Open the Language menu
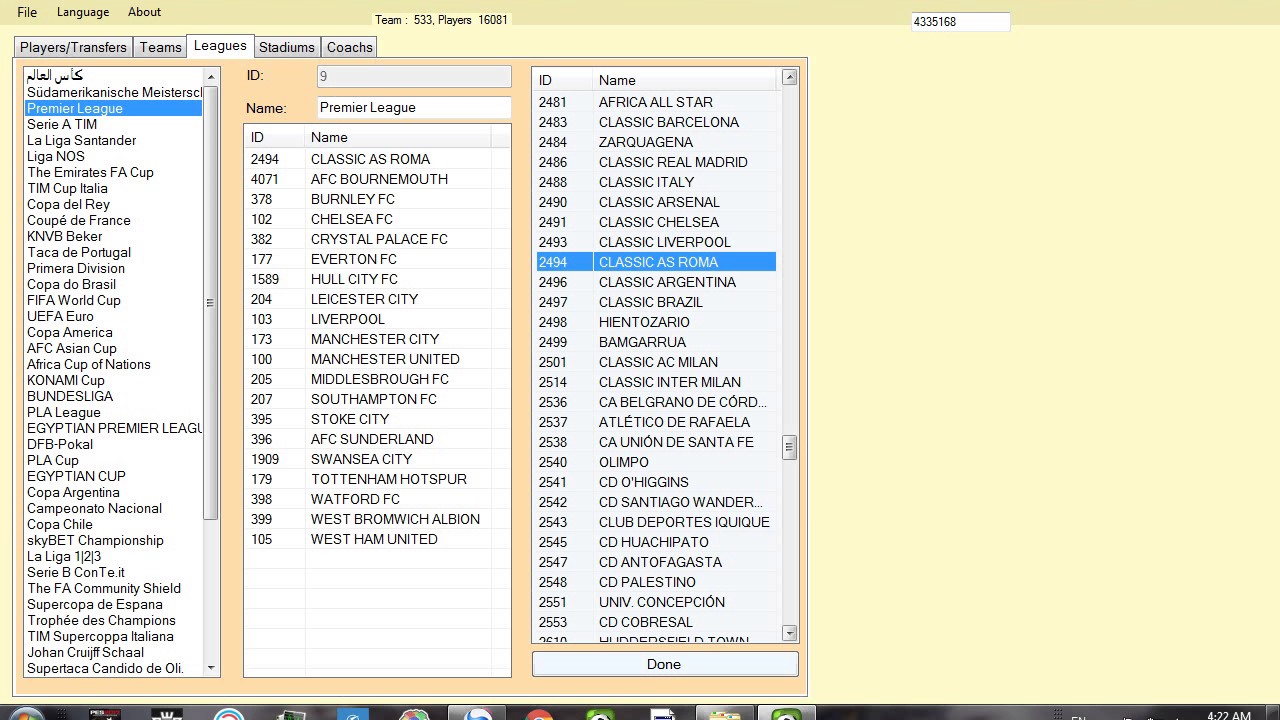The width and height of the screenshot is (1280, 720). pos(83,12)
